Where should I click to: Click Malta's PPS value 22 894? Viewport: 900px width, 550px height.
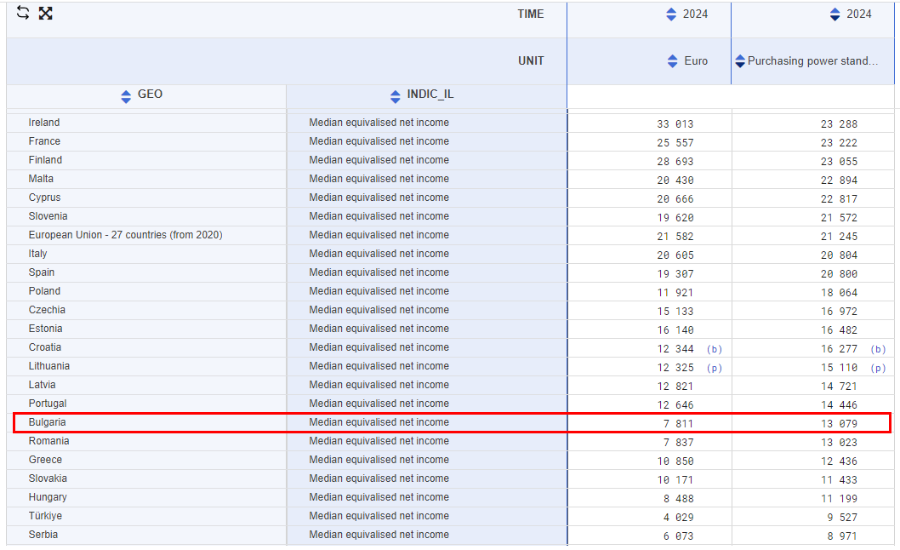click(839, 180)
